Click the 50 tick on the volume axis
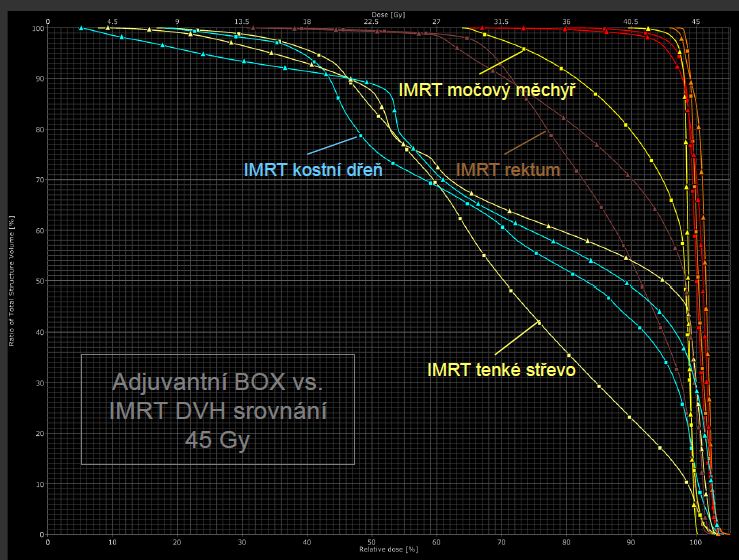The height and width of the screenshot is (560, 739). [x=40, y=281]
